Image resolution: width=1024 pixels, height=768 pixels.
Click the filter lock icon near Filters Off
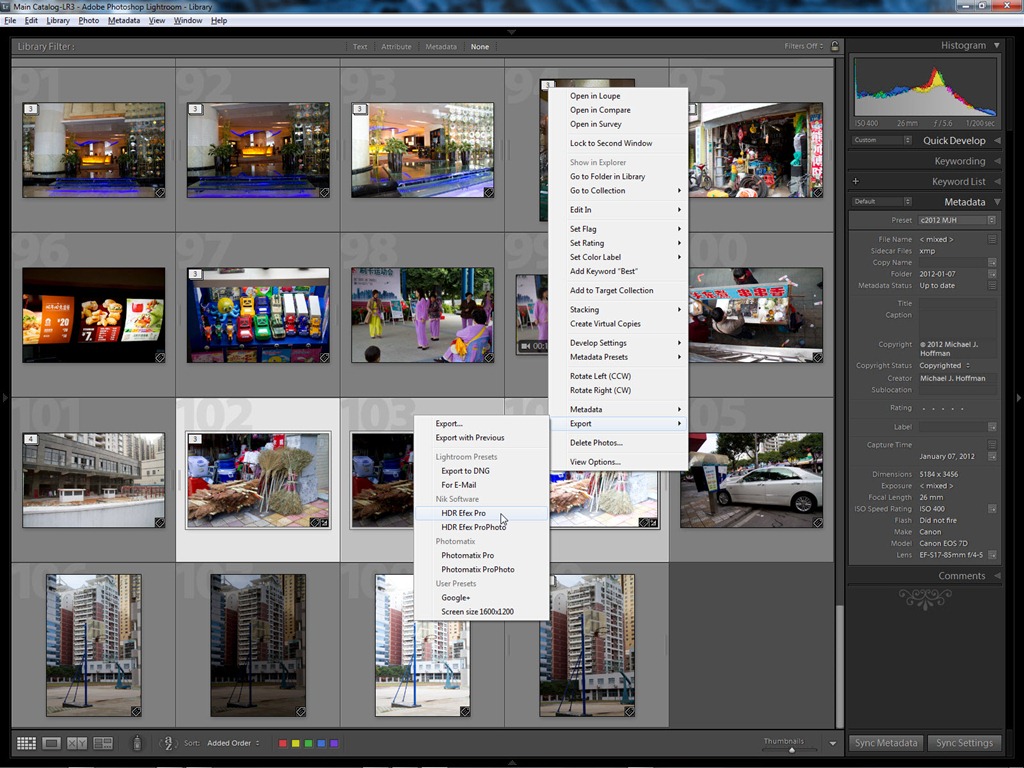click(834, 46)
